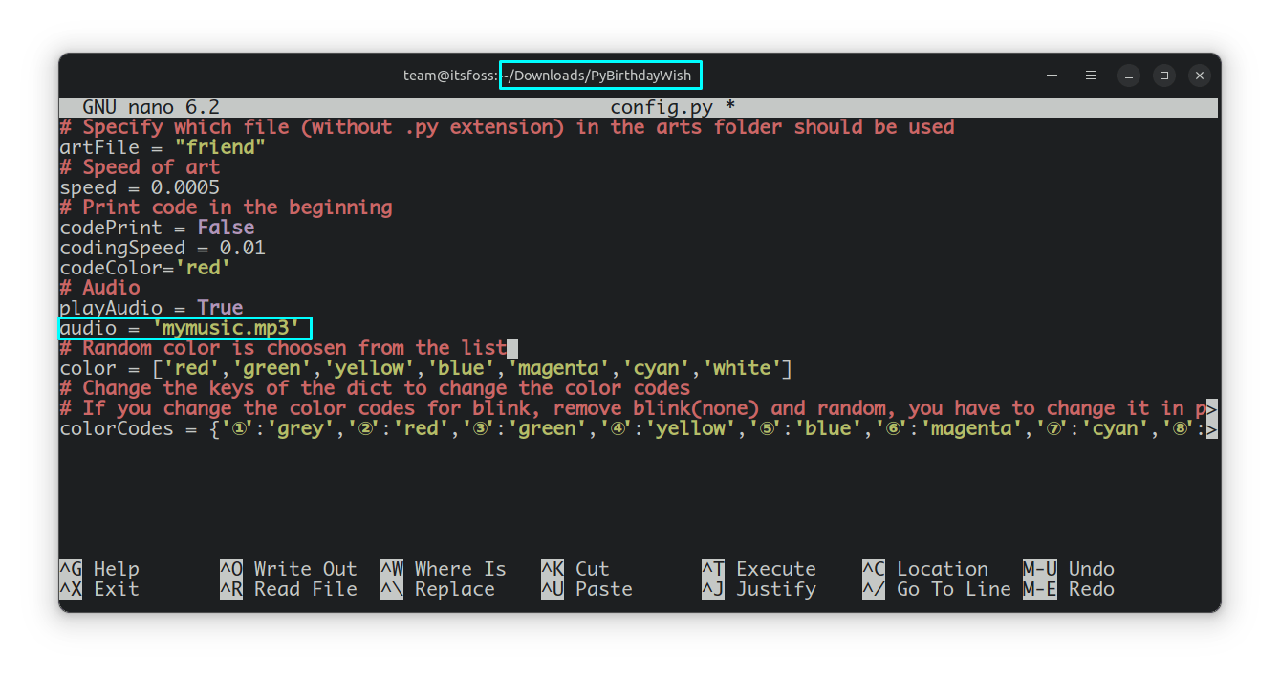Click the Redo shortcut label
Viewport: 1280px width, 677px height.
(1091, 589)
